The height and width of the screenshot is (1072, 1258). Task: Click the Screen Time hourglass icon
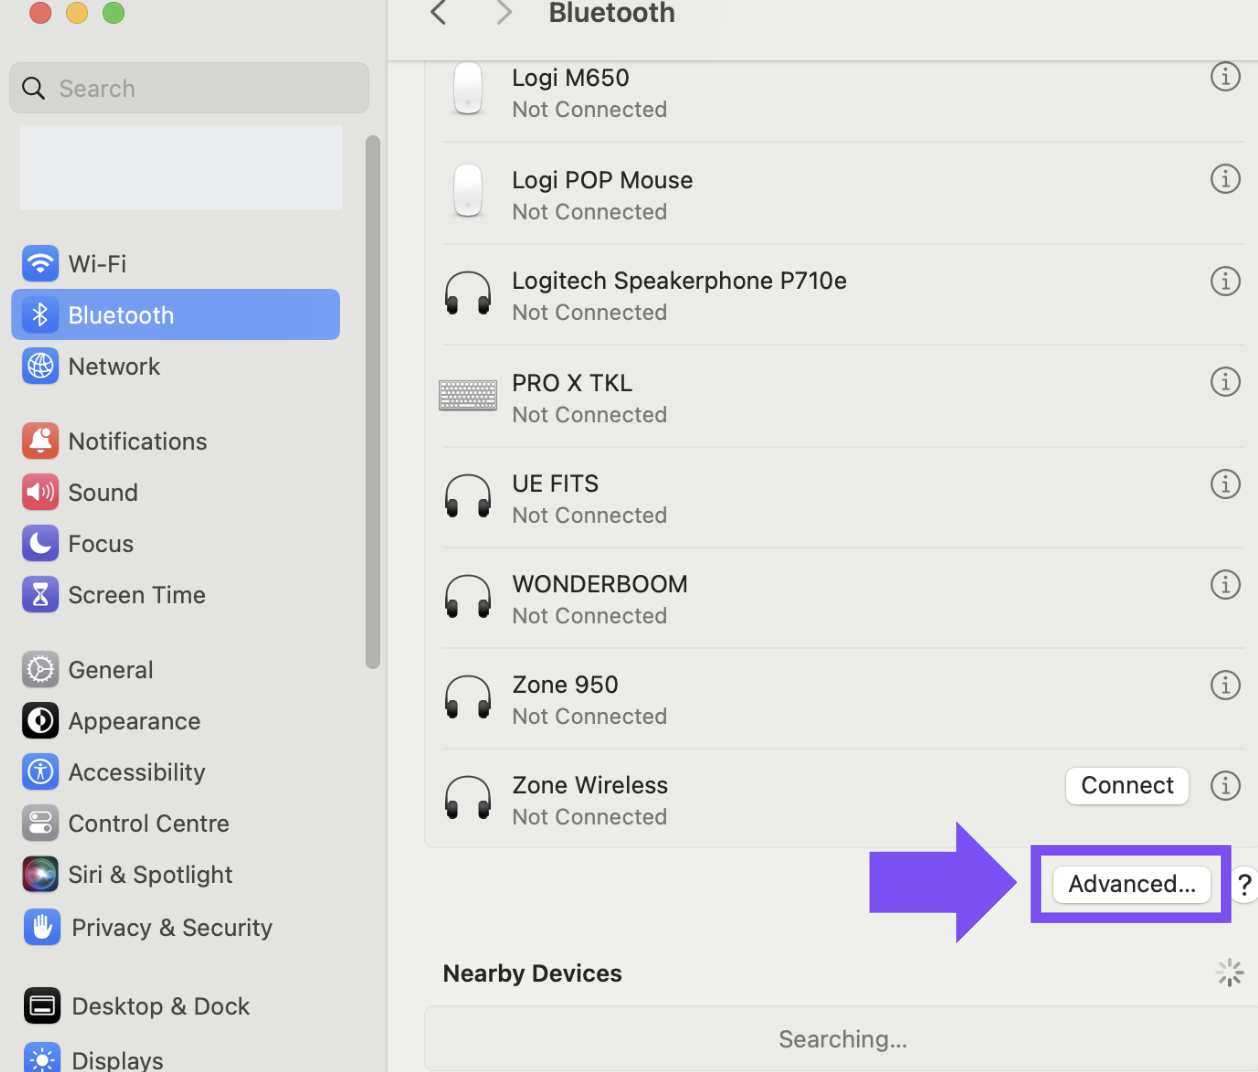coord(40,595)
